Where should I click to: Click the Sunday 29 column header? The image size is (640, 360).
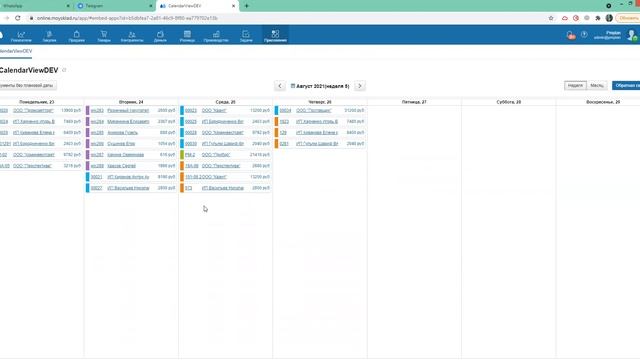coord(603,102)
